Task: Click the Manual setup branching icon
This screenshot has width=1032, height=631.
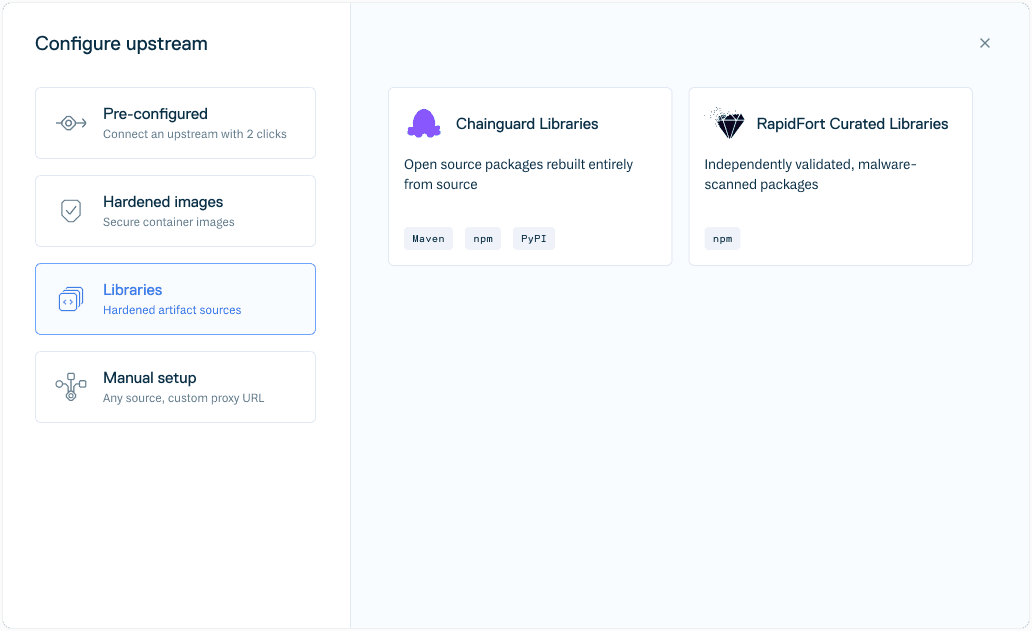Action: pyautogui.click(x=71, y=387)
